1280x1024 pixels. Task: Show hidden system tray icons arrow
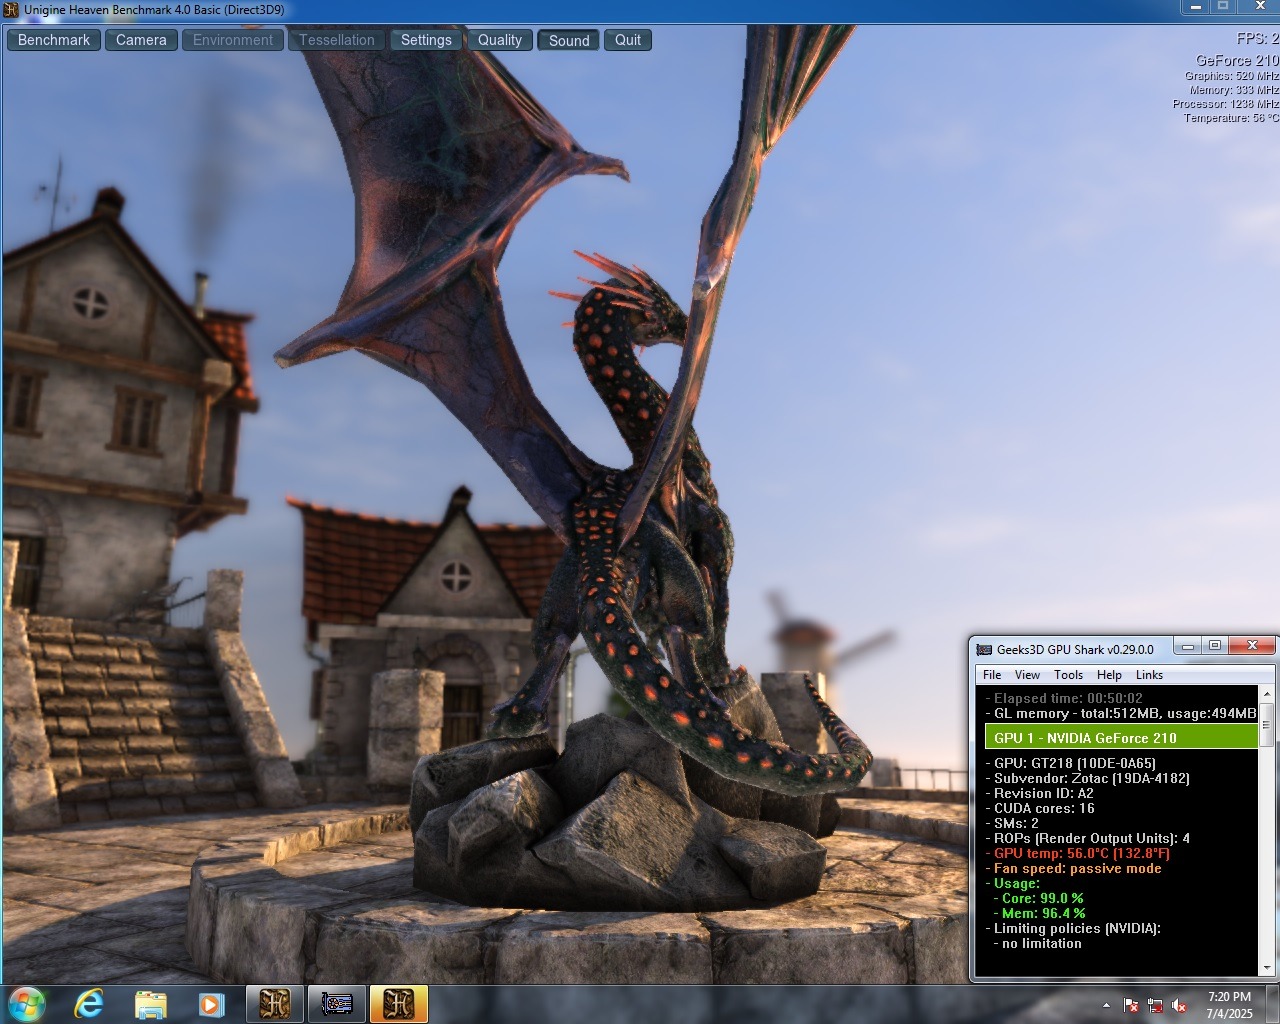tap(1106, 1005)
